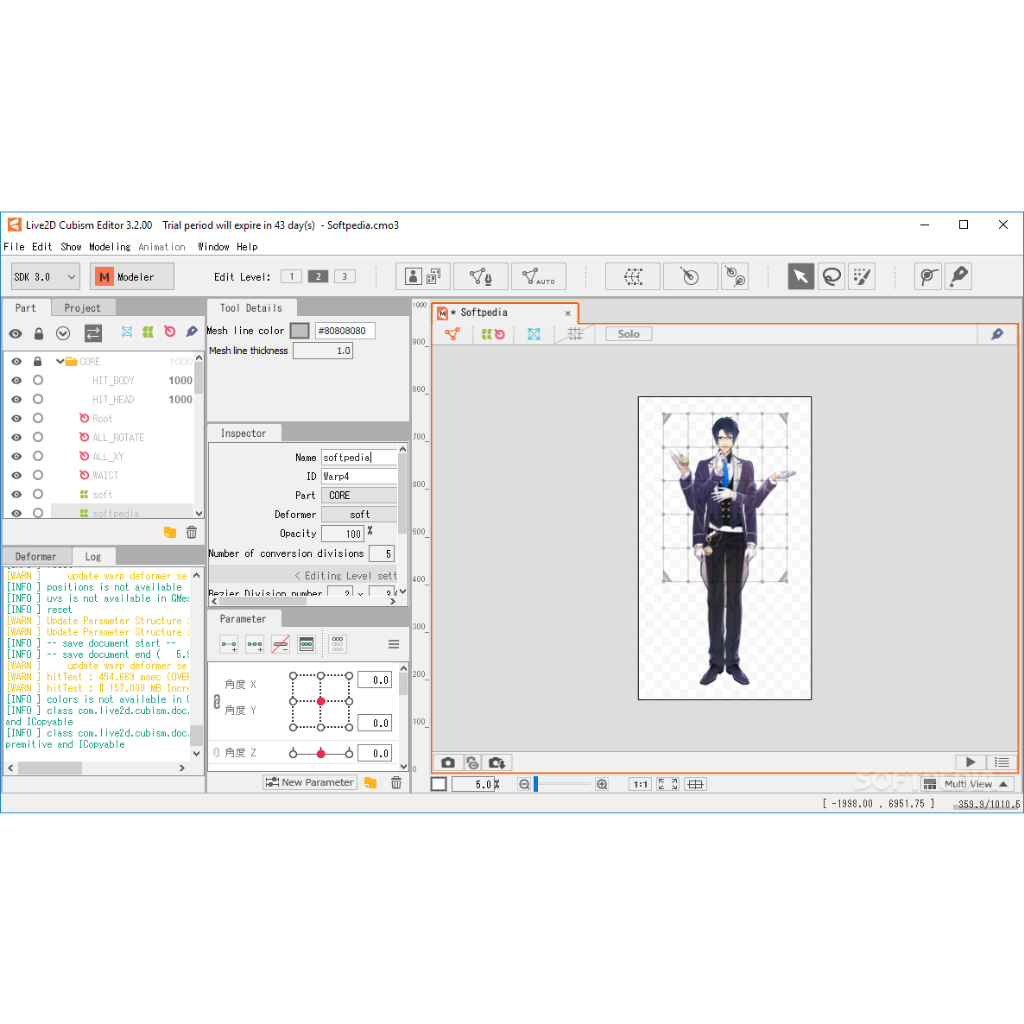This screenshot has height=1024, width=1024.
Task: Click the automatic mesh generator AUTO icon
Action: click(538, 277)
